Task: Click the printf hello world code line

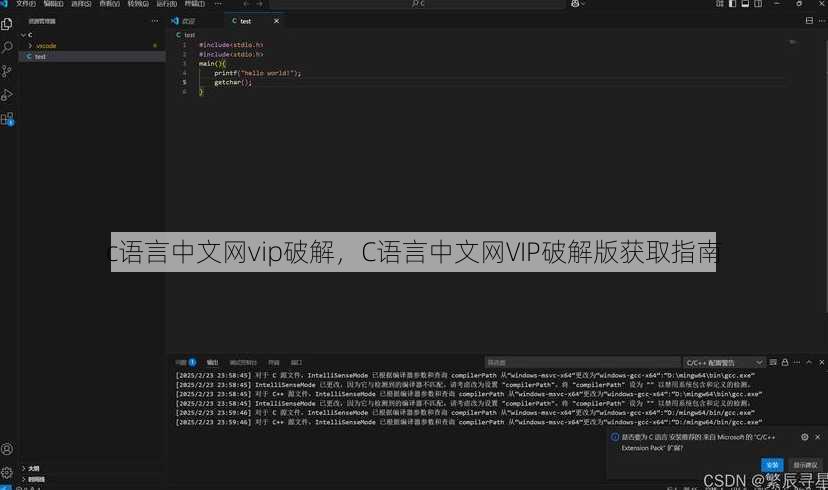Action: [x=258, y=73]
